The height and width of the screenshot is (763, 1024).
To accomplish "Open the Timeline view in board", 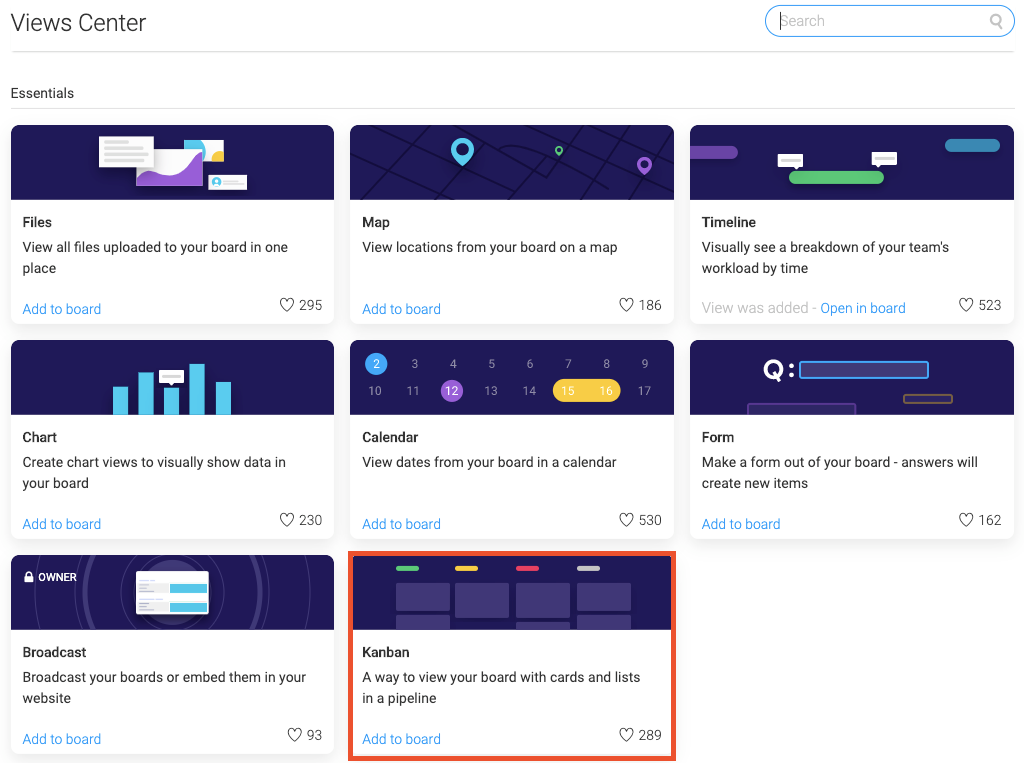I will coord(863,308).
